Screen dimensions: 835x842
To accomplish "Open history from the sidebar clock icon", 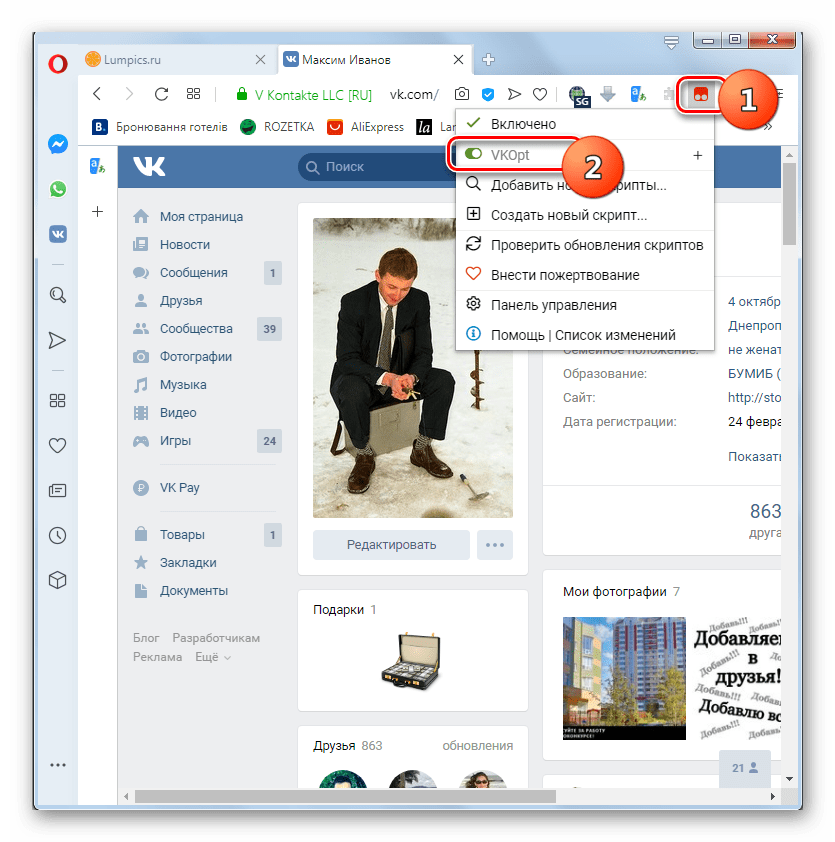I will [58, 534].
